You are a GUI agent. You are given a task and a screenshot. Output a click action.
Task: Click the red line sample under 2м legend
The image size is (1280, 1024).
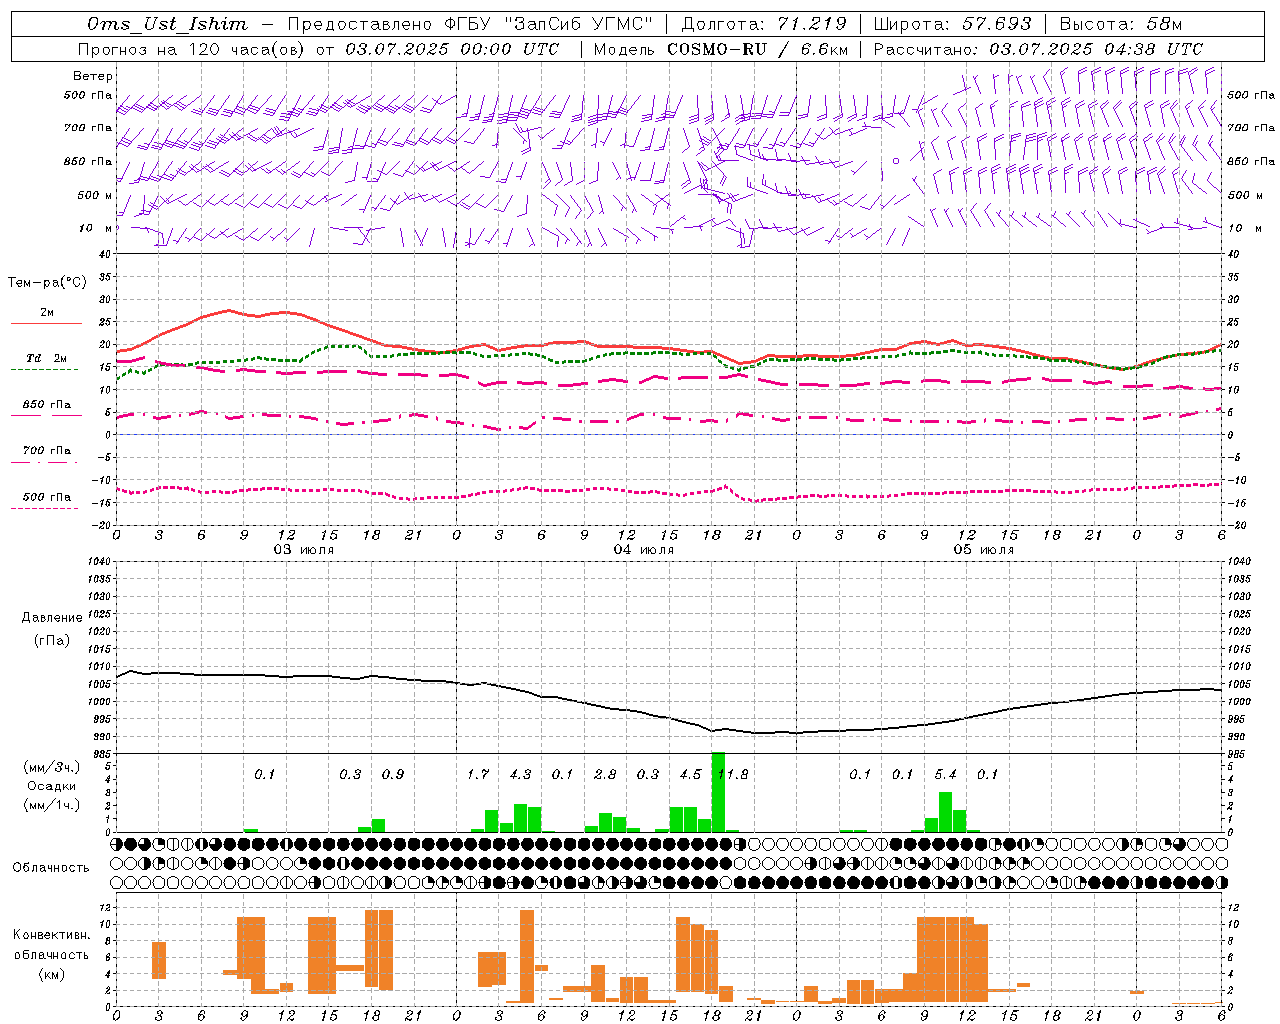coord(46,324)
